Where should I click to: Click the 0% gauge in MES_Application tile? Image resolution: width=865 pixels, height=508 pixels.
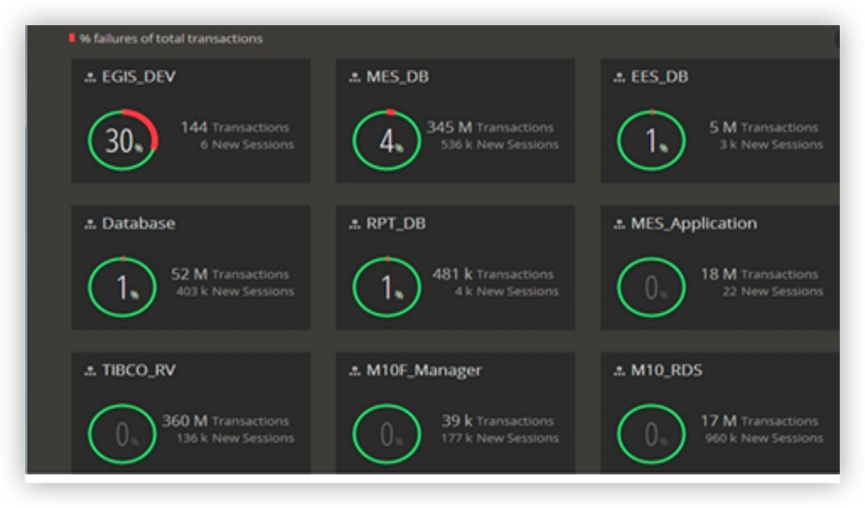651,288
